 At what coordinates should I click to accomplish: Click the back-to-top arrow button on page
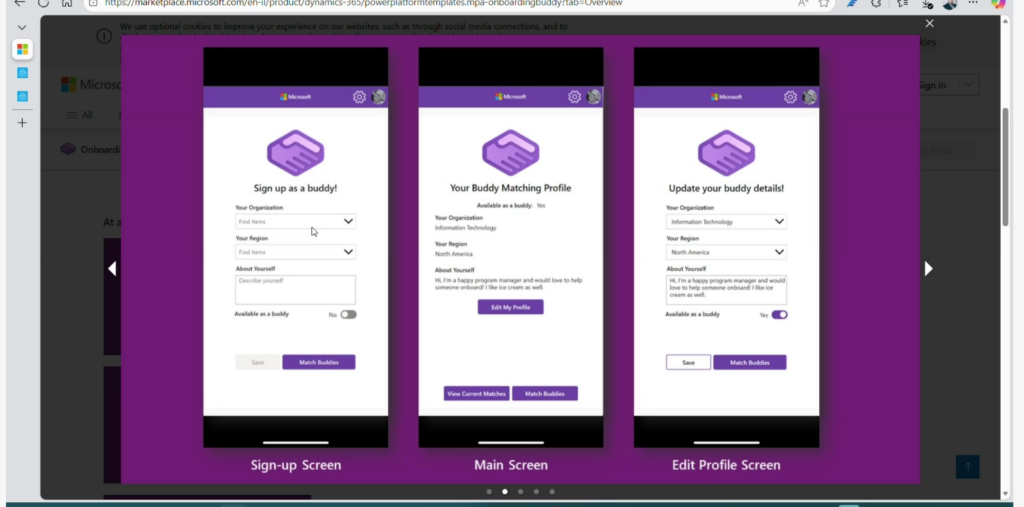967,466
